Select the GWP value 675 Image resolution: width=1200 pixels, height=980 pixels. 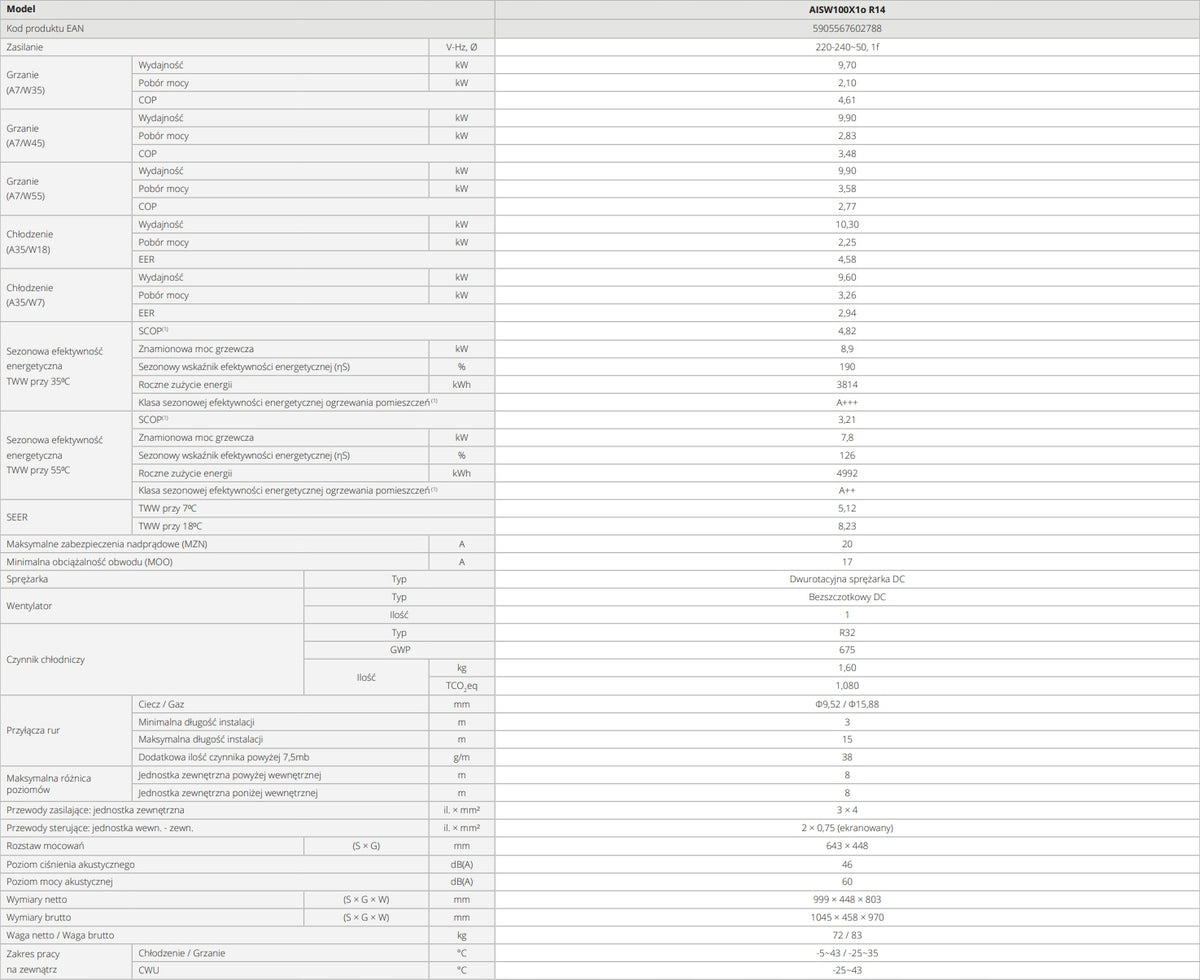847,650
